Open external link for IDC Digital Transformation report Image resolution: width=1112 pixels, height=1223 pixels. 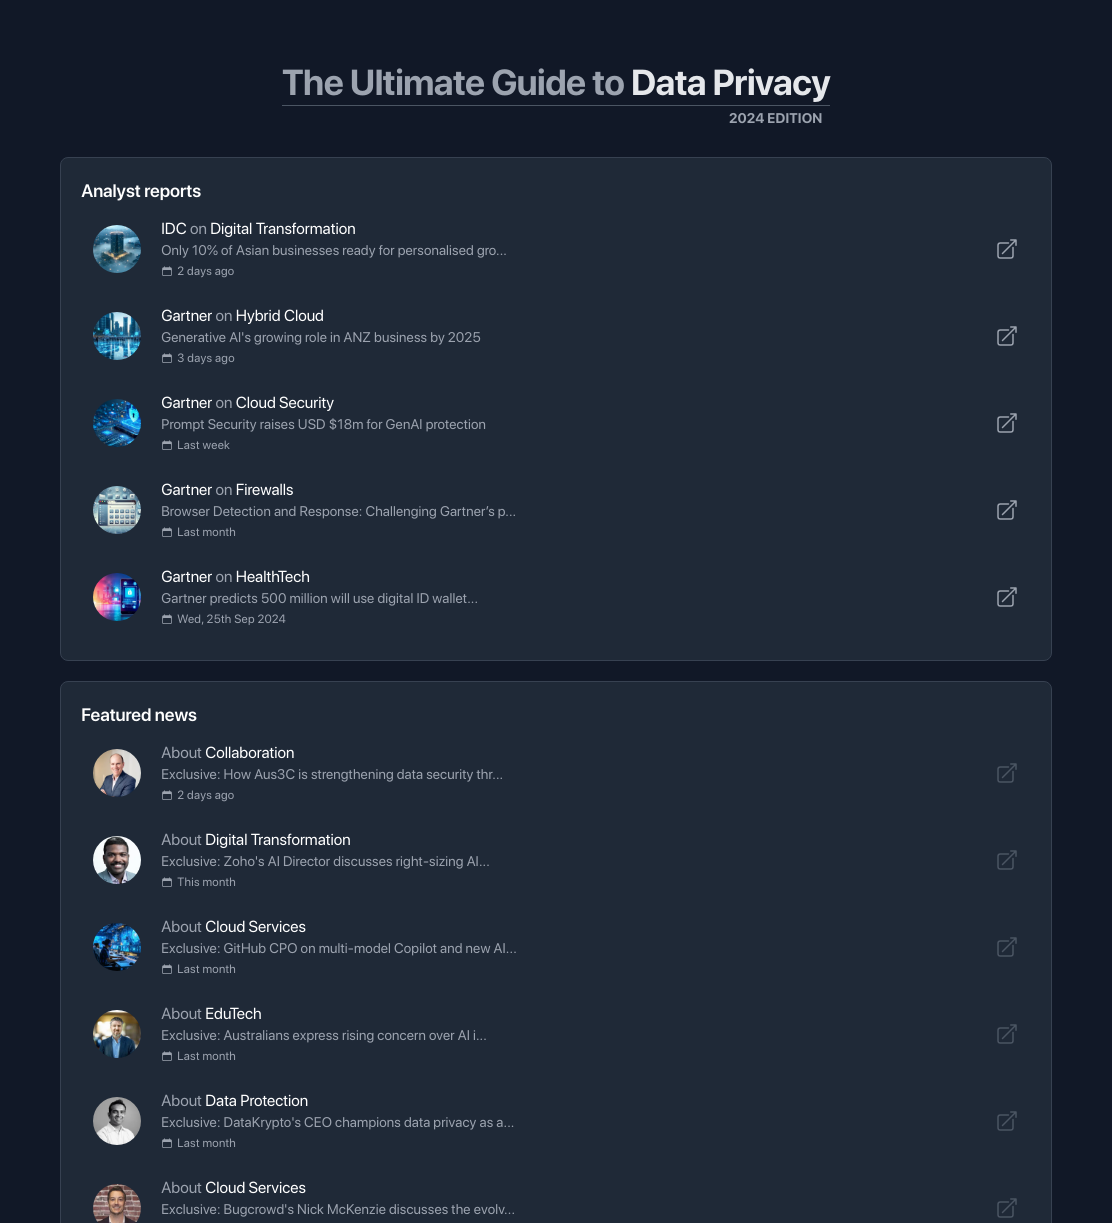pyautogui.click(x=1007, y=249)
